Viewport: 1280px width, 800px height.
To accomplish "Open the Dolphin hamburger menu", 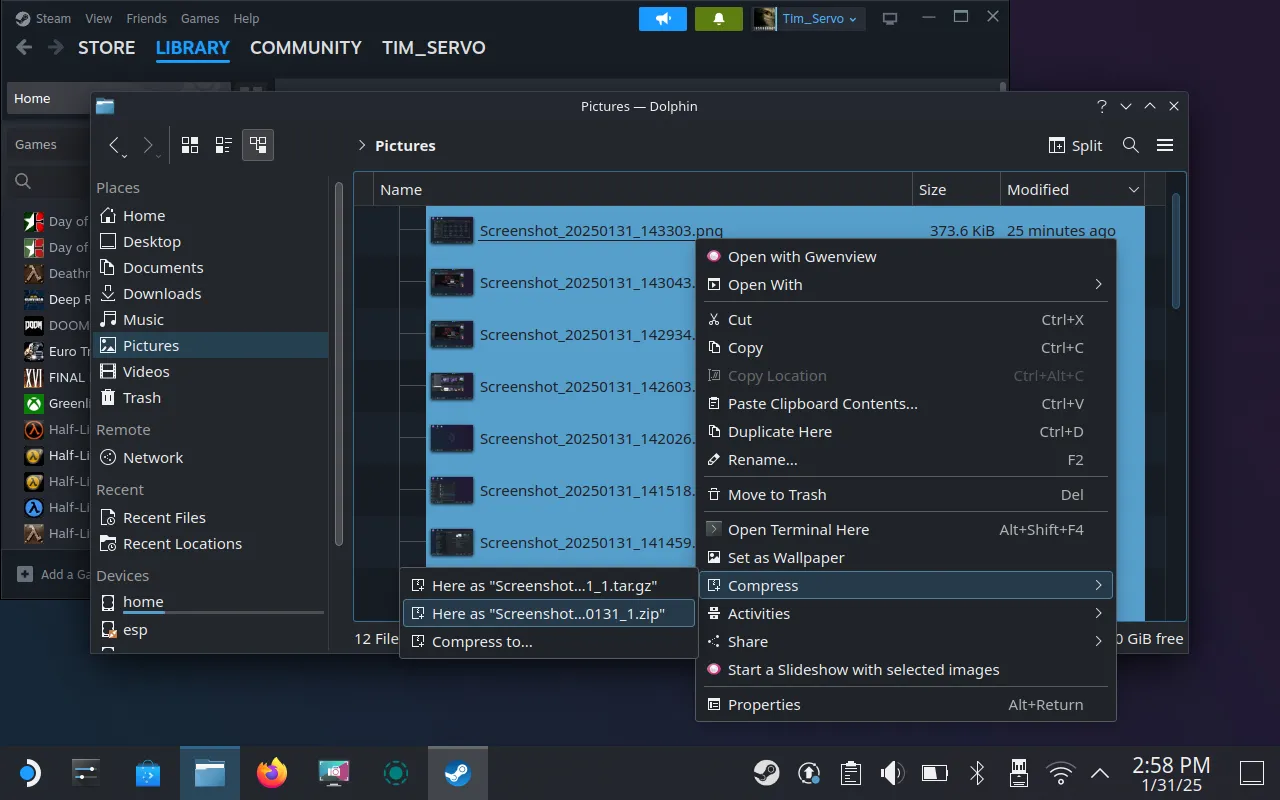I will click(1164, 145).
